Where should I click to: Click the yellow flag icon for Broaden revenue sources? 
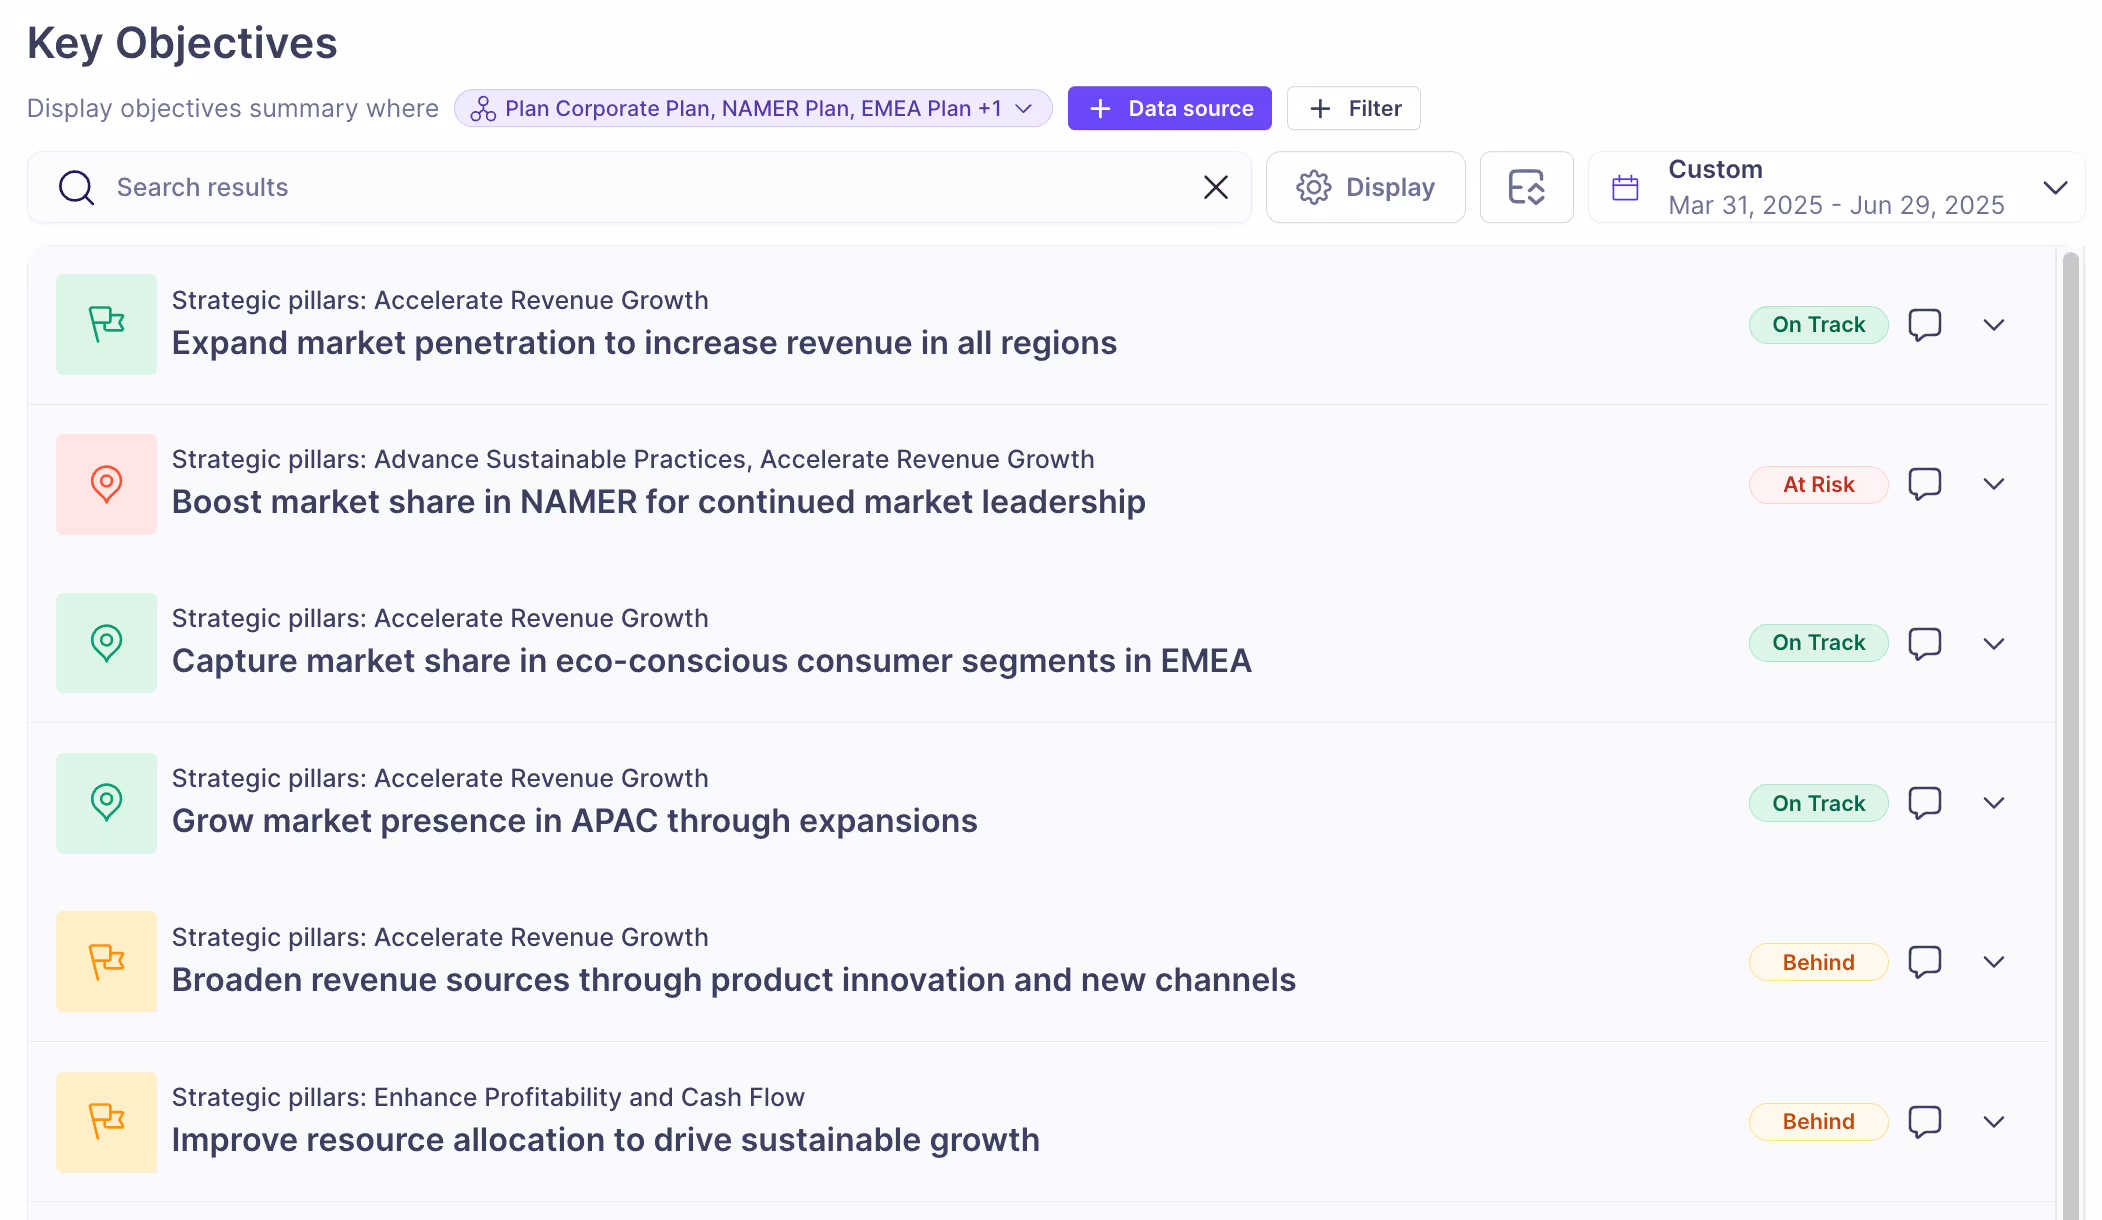click(106, 962)
